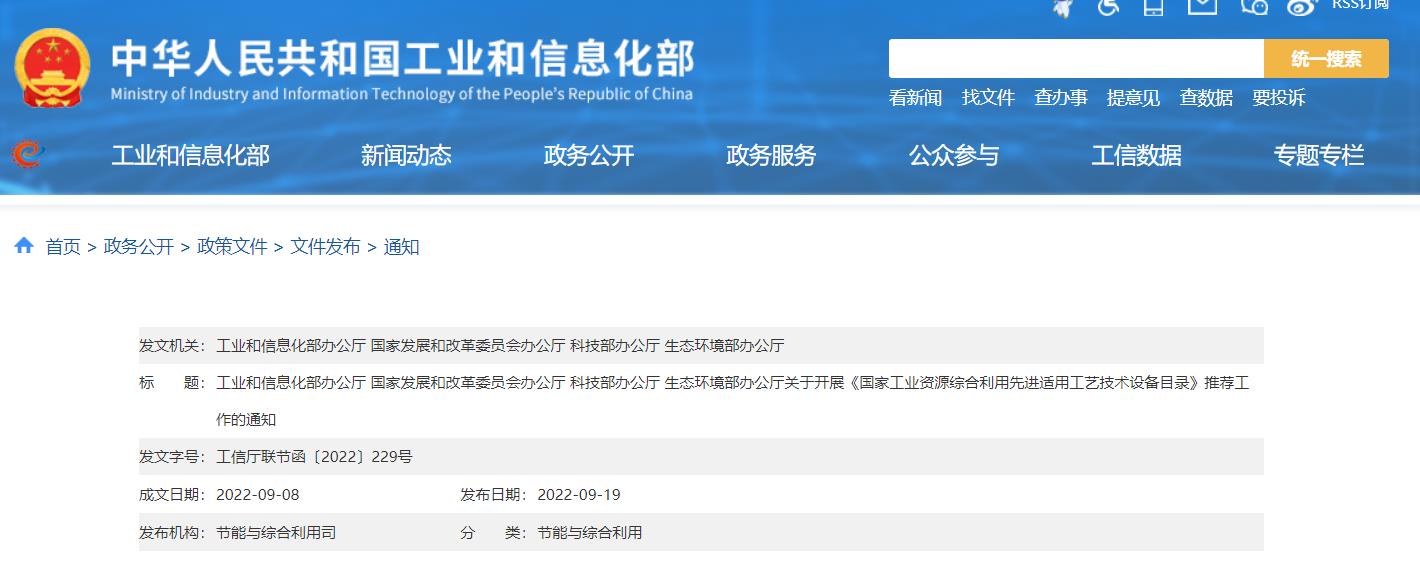Open the 政务服务 menu
The width and height of the screenshot is (1420, 582).
770,155
